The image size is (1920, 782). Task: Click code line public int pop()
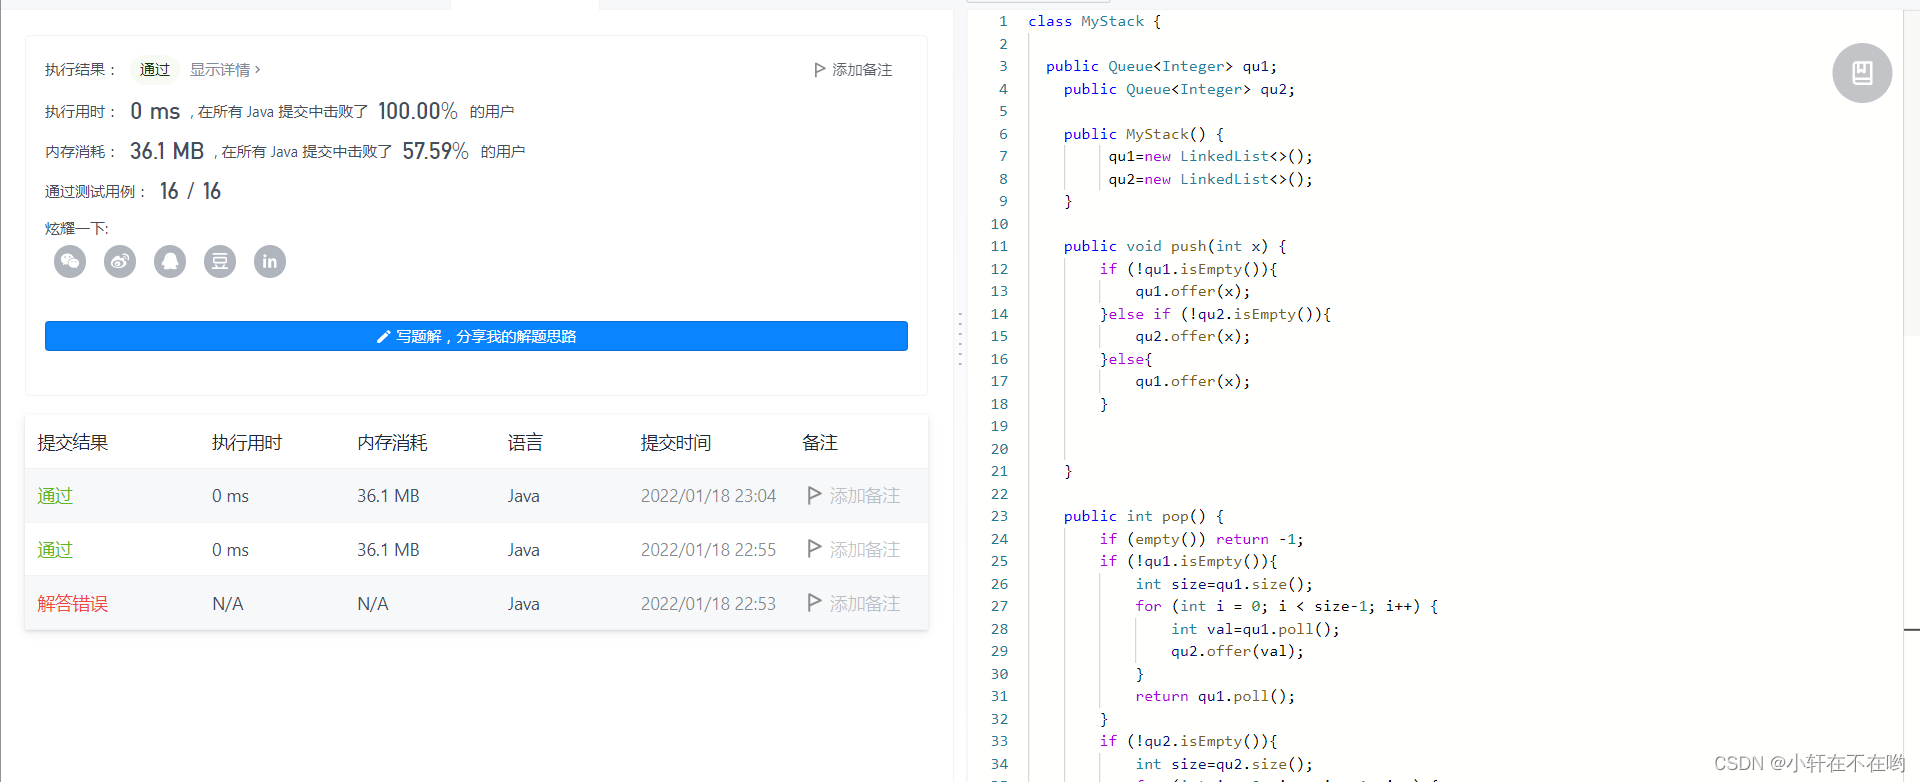[x=1144, y=516]
